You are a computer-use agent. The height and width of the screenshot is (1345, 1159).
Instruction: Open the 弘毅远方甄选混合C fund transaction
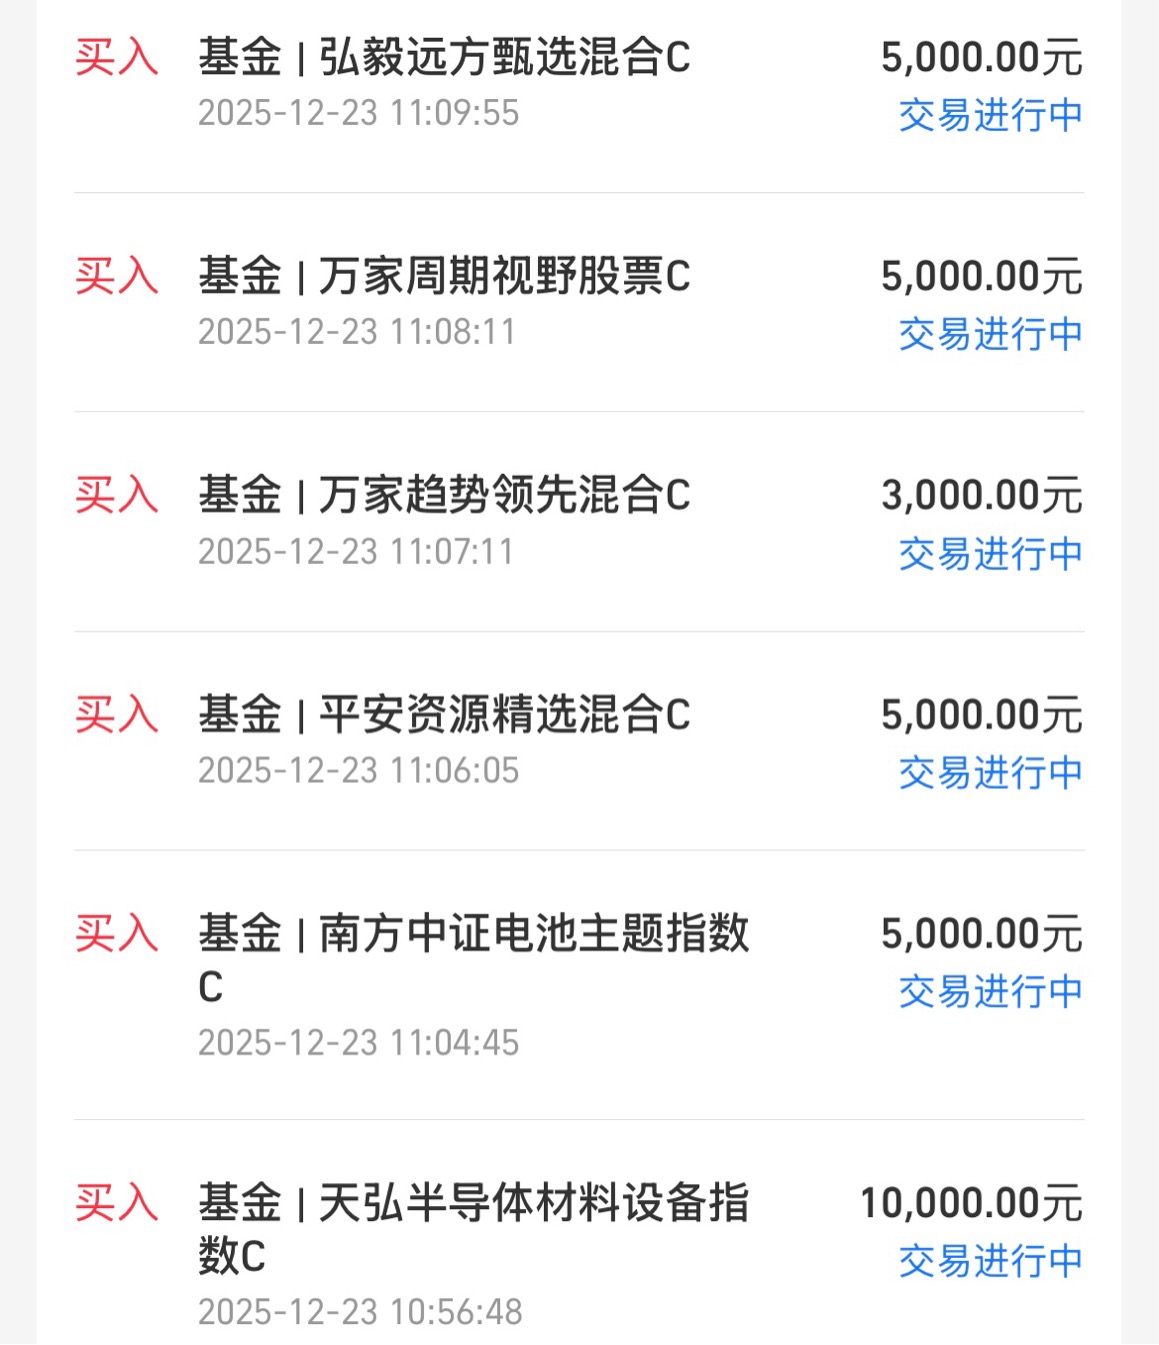(579, 84)
